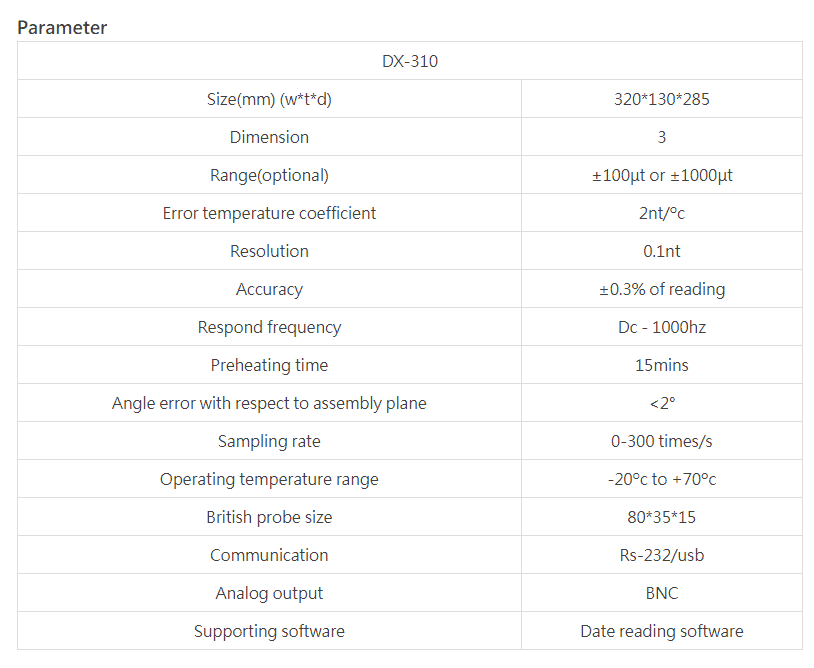The image size is (814, 668).
Task: Select the 0-300 times/s value cell
Action: (x=661, y=441)
